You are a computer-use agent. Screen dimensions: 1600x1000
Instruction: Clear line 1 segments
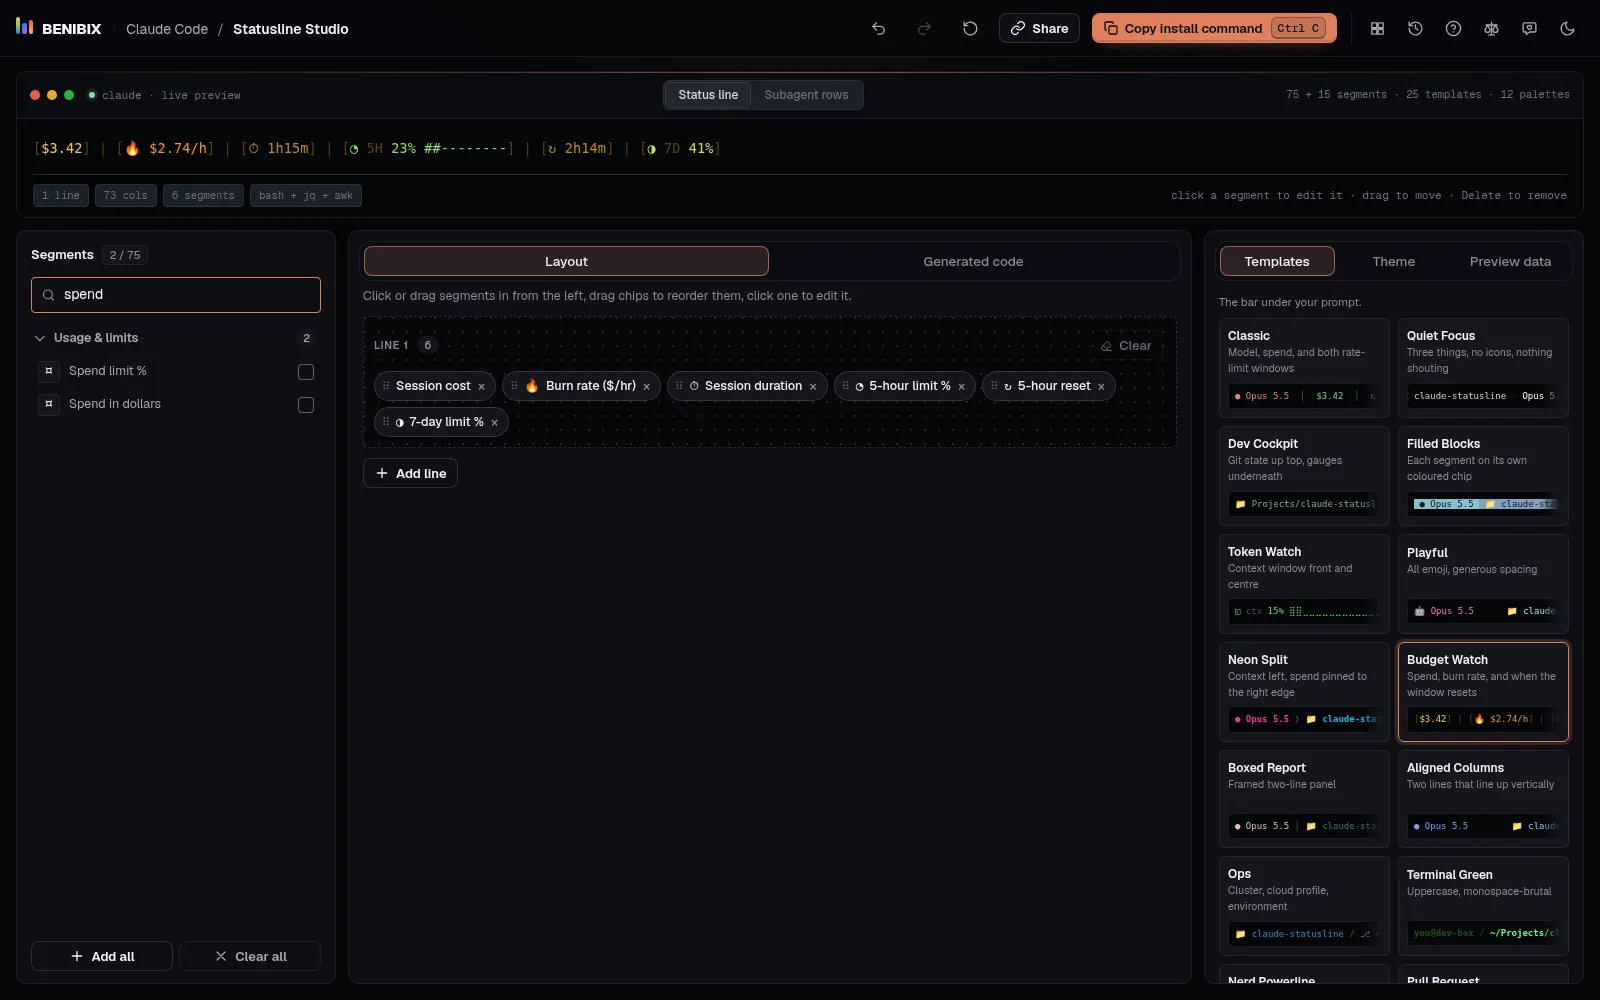1126,346
